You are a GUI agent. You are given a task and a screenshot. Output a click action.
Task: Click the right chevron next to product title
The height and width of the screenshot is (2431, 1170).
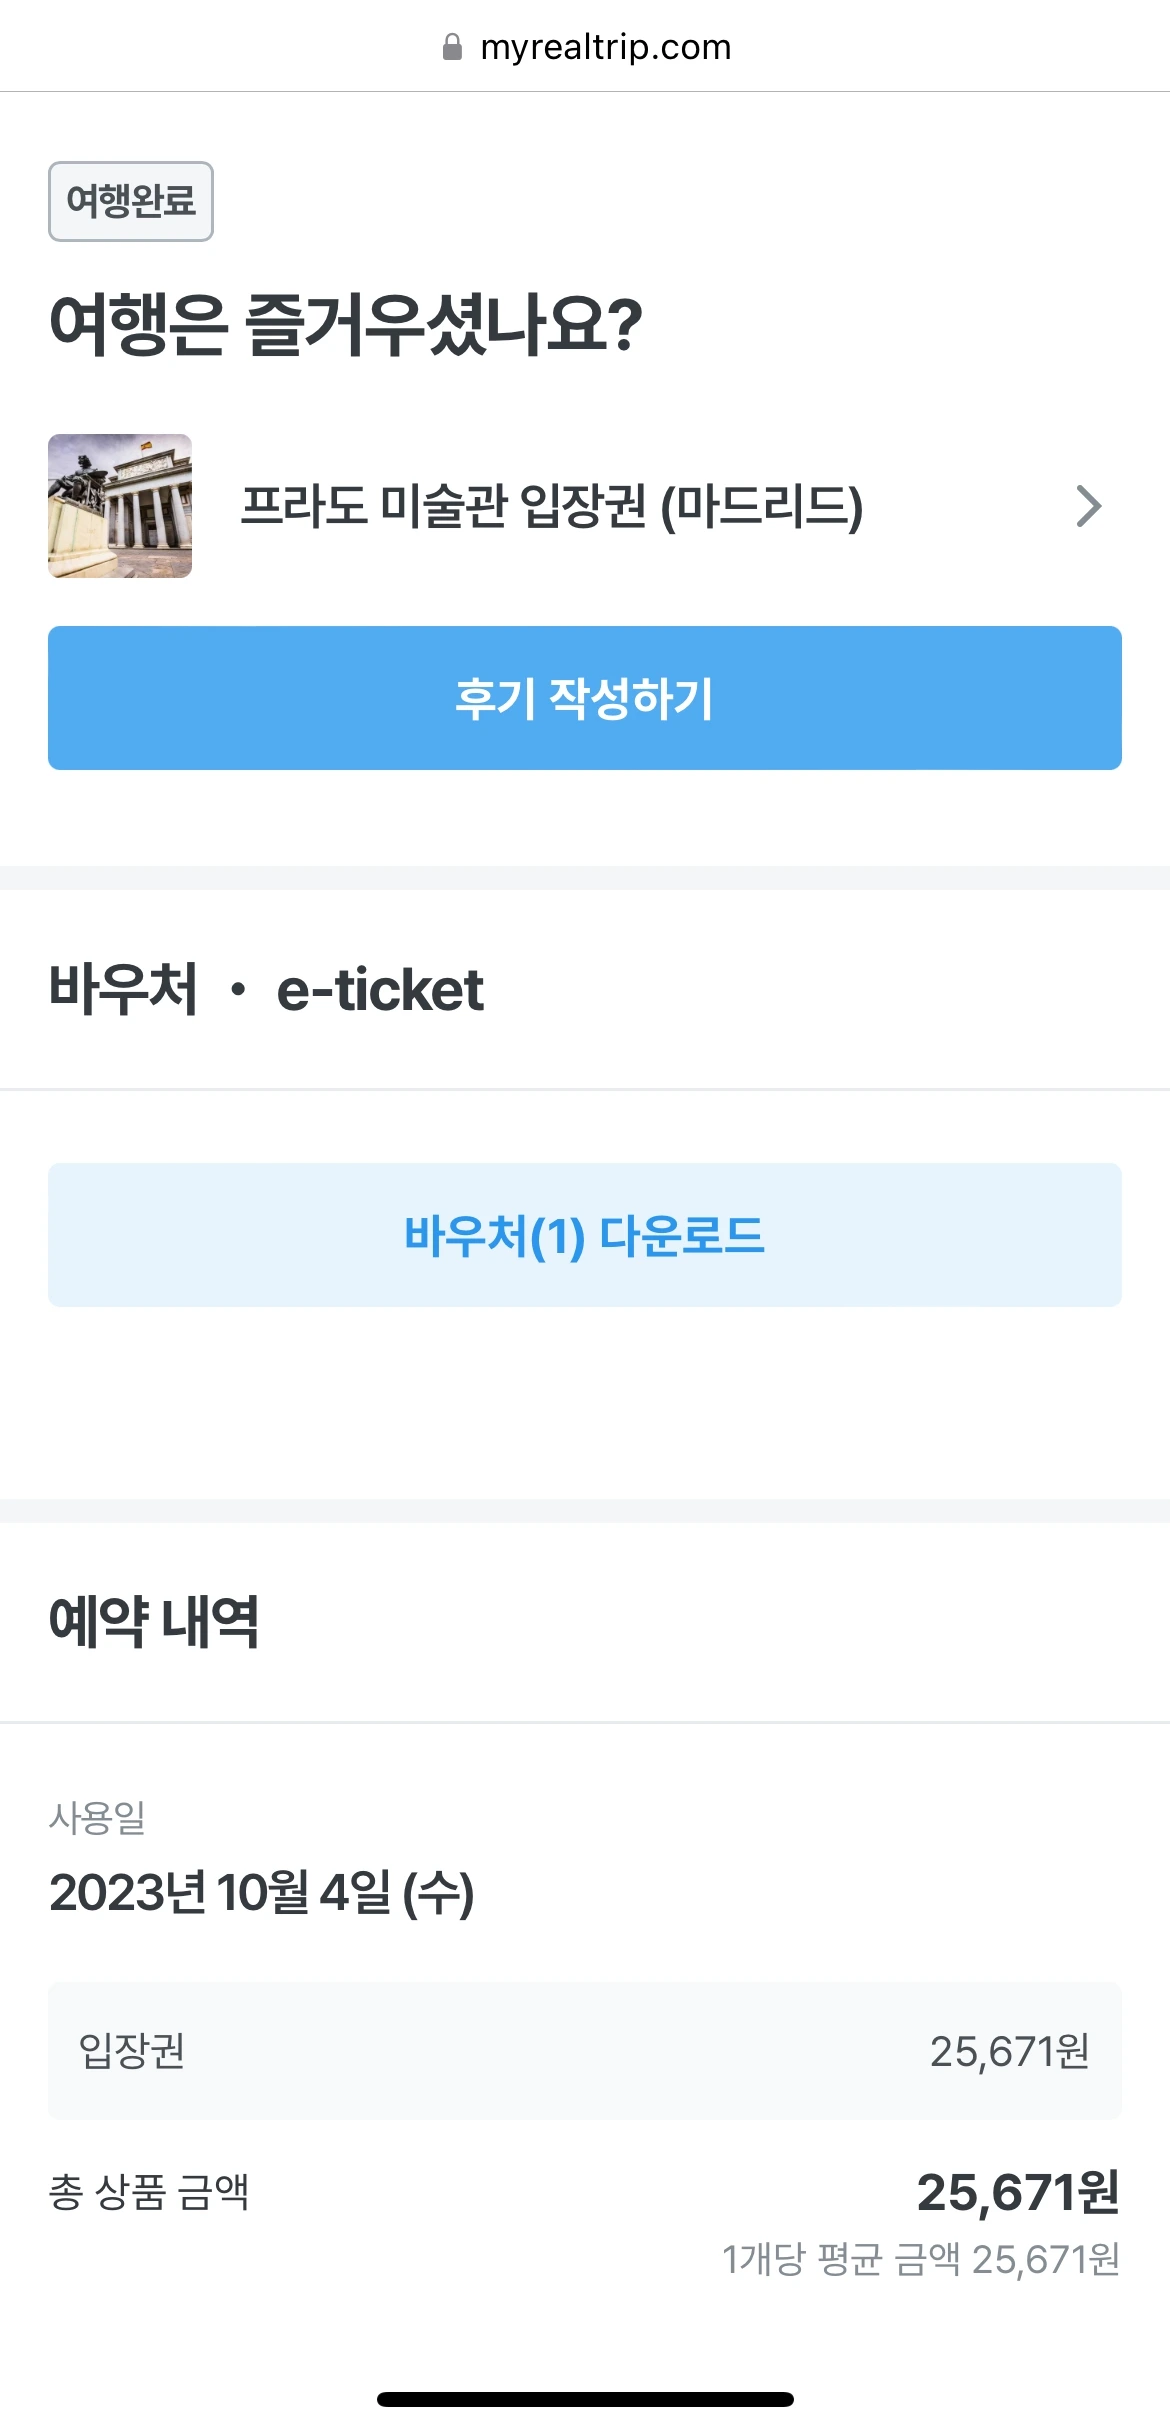tap(1088, 506)
